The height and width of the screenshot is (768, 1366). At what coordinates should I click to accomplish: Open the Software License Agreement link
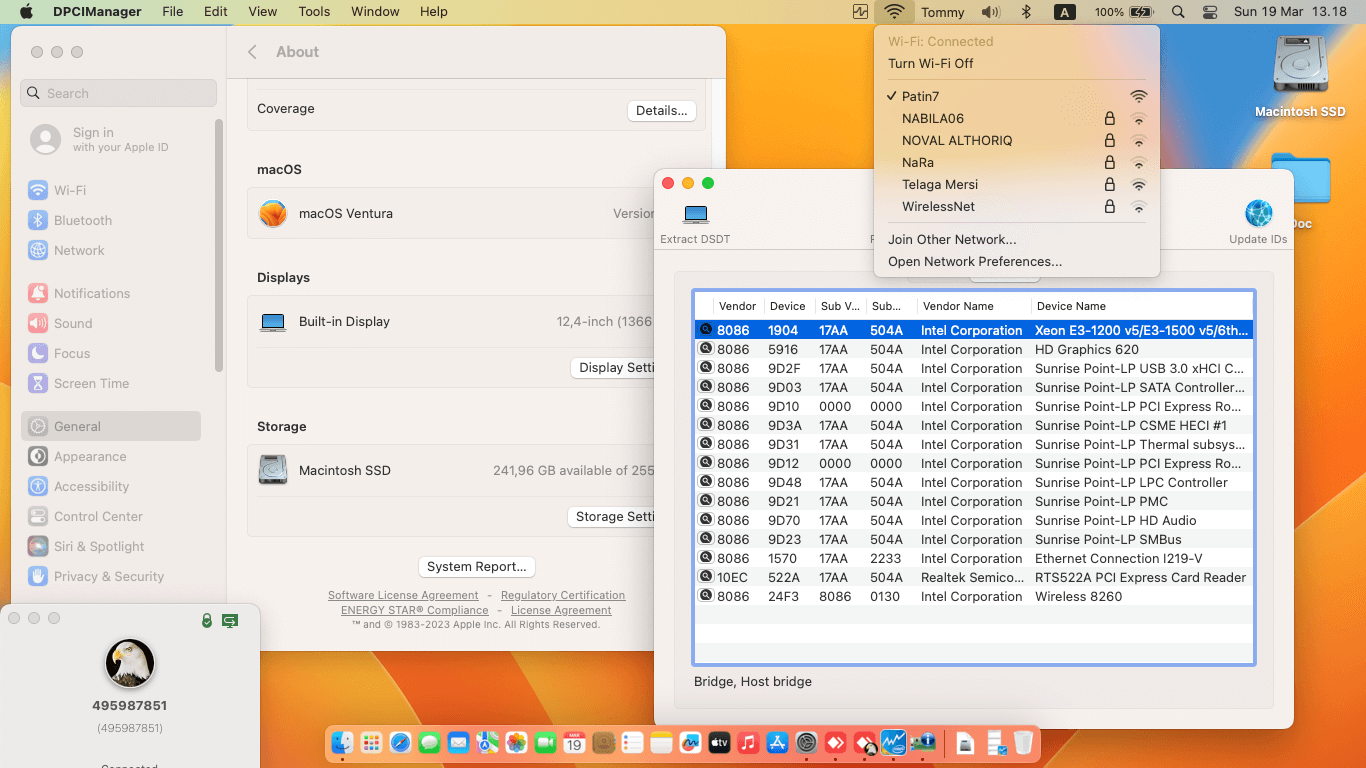[x=403, y=595]
